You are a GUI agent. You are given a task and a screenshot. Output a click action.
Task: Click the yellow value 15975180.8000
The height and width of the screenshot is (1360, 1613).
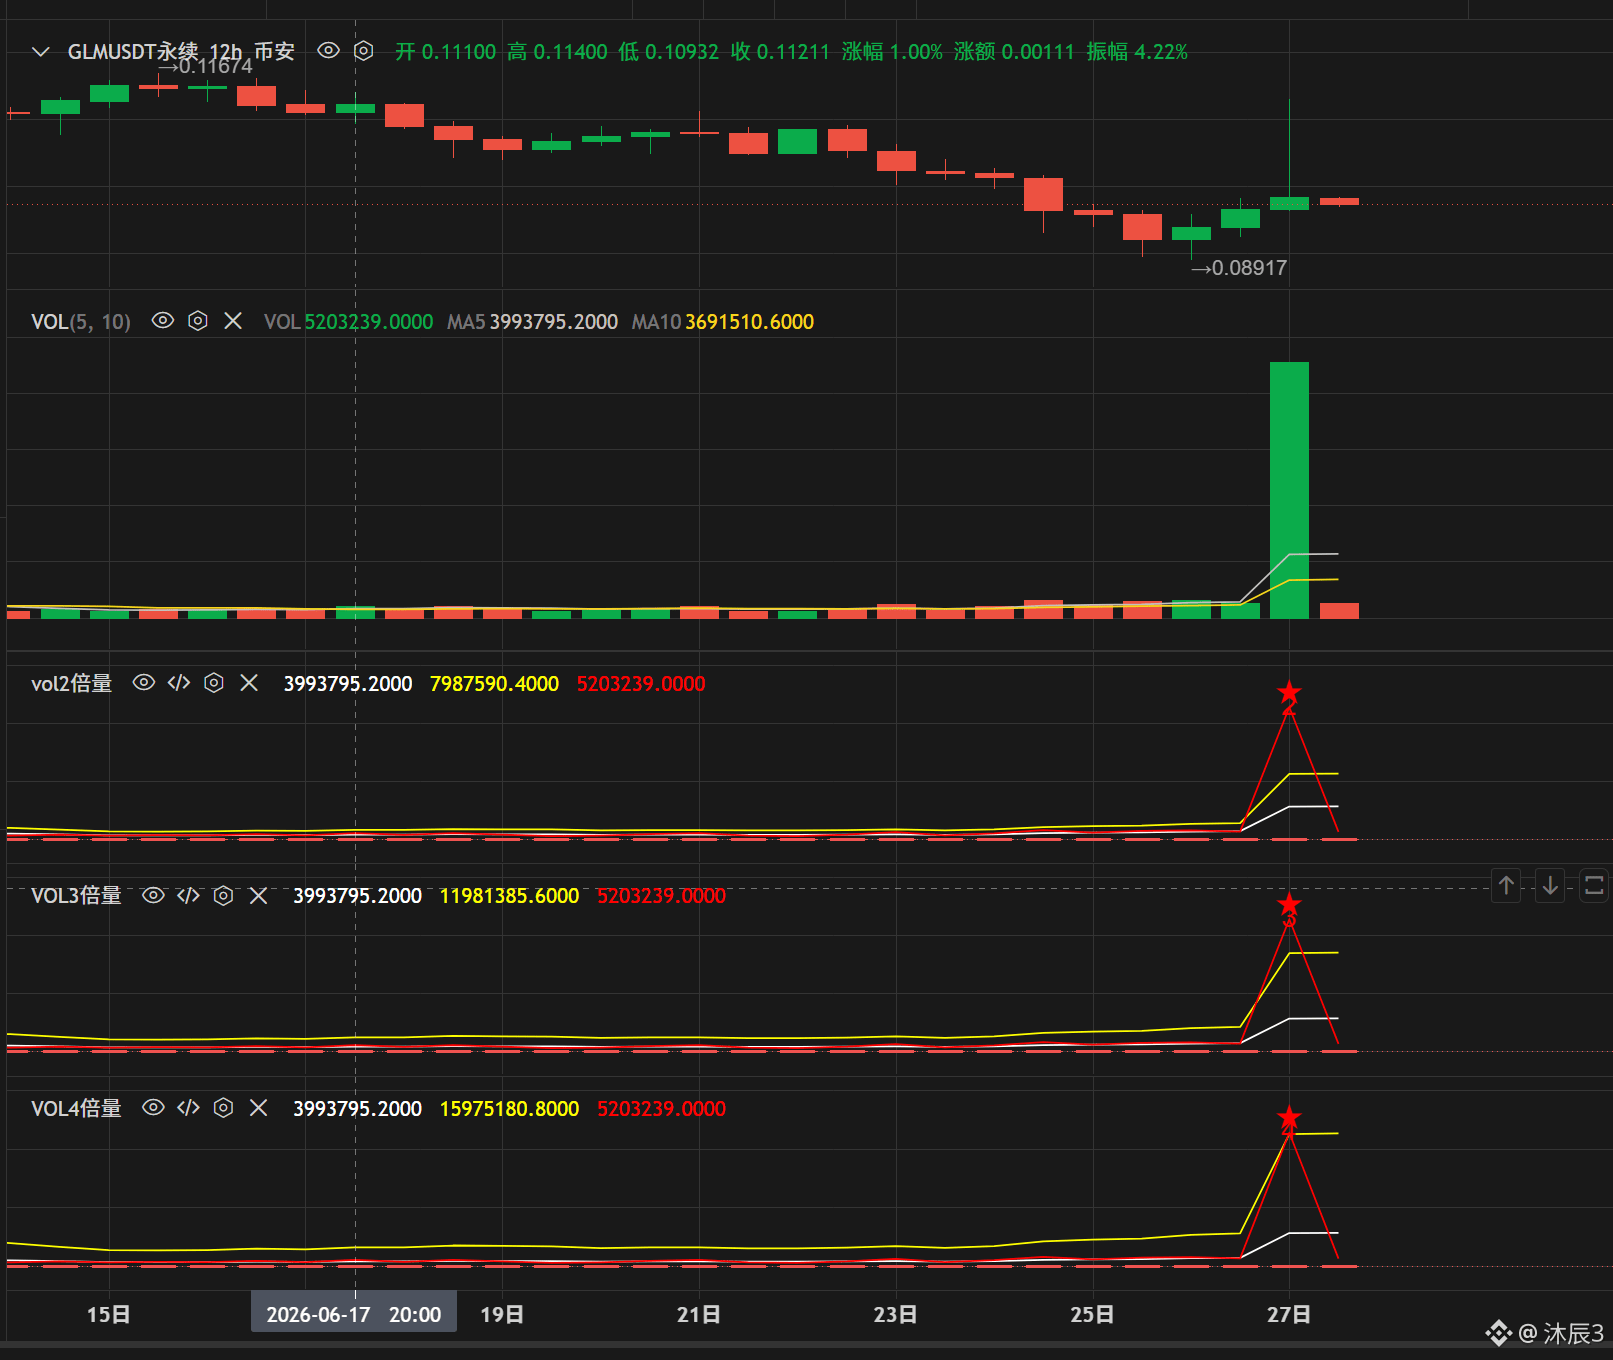pos(510,1109)
